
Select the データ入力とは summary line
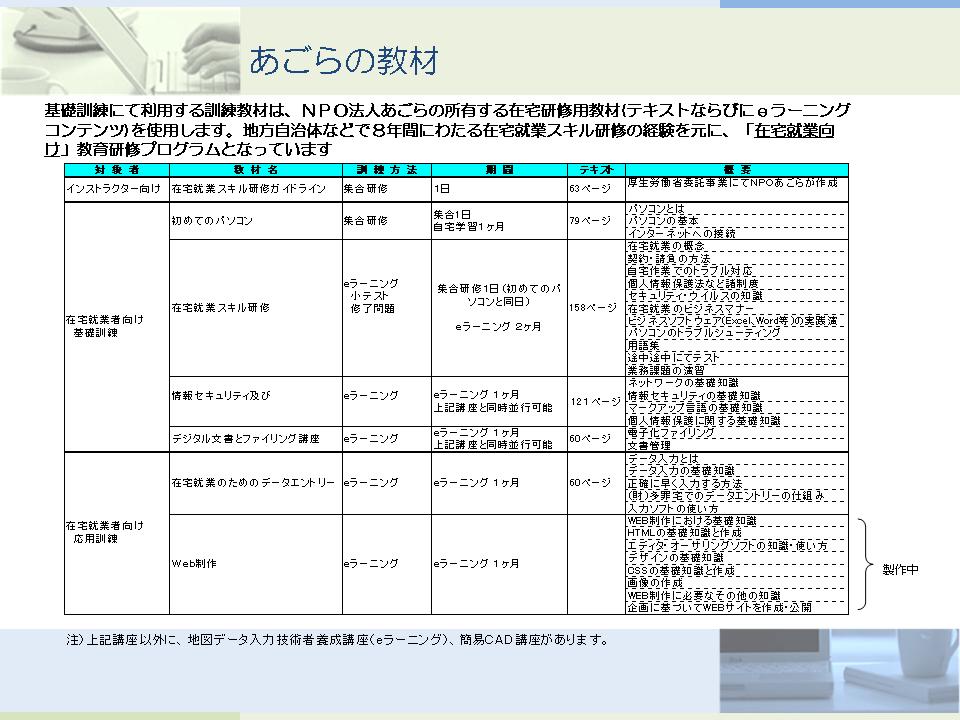pos(663,459)
